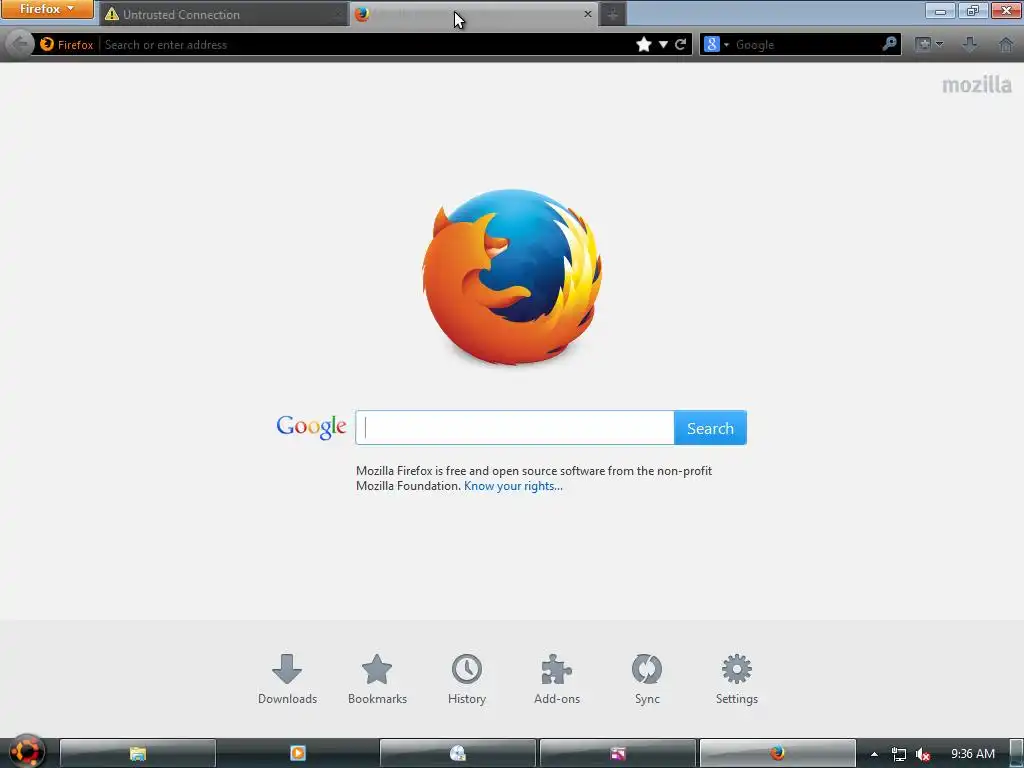Screen dimensions: 1024x768
Task: Open Downloads from the start page
Action: pyautogui.click(x=287, y=679)
